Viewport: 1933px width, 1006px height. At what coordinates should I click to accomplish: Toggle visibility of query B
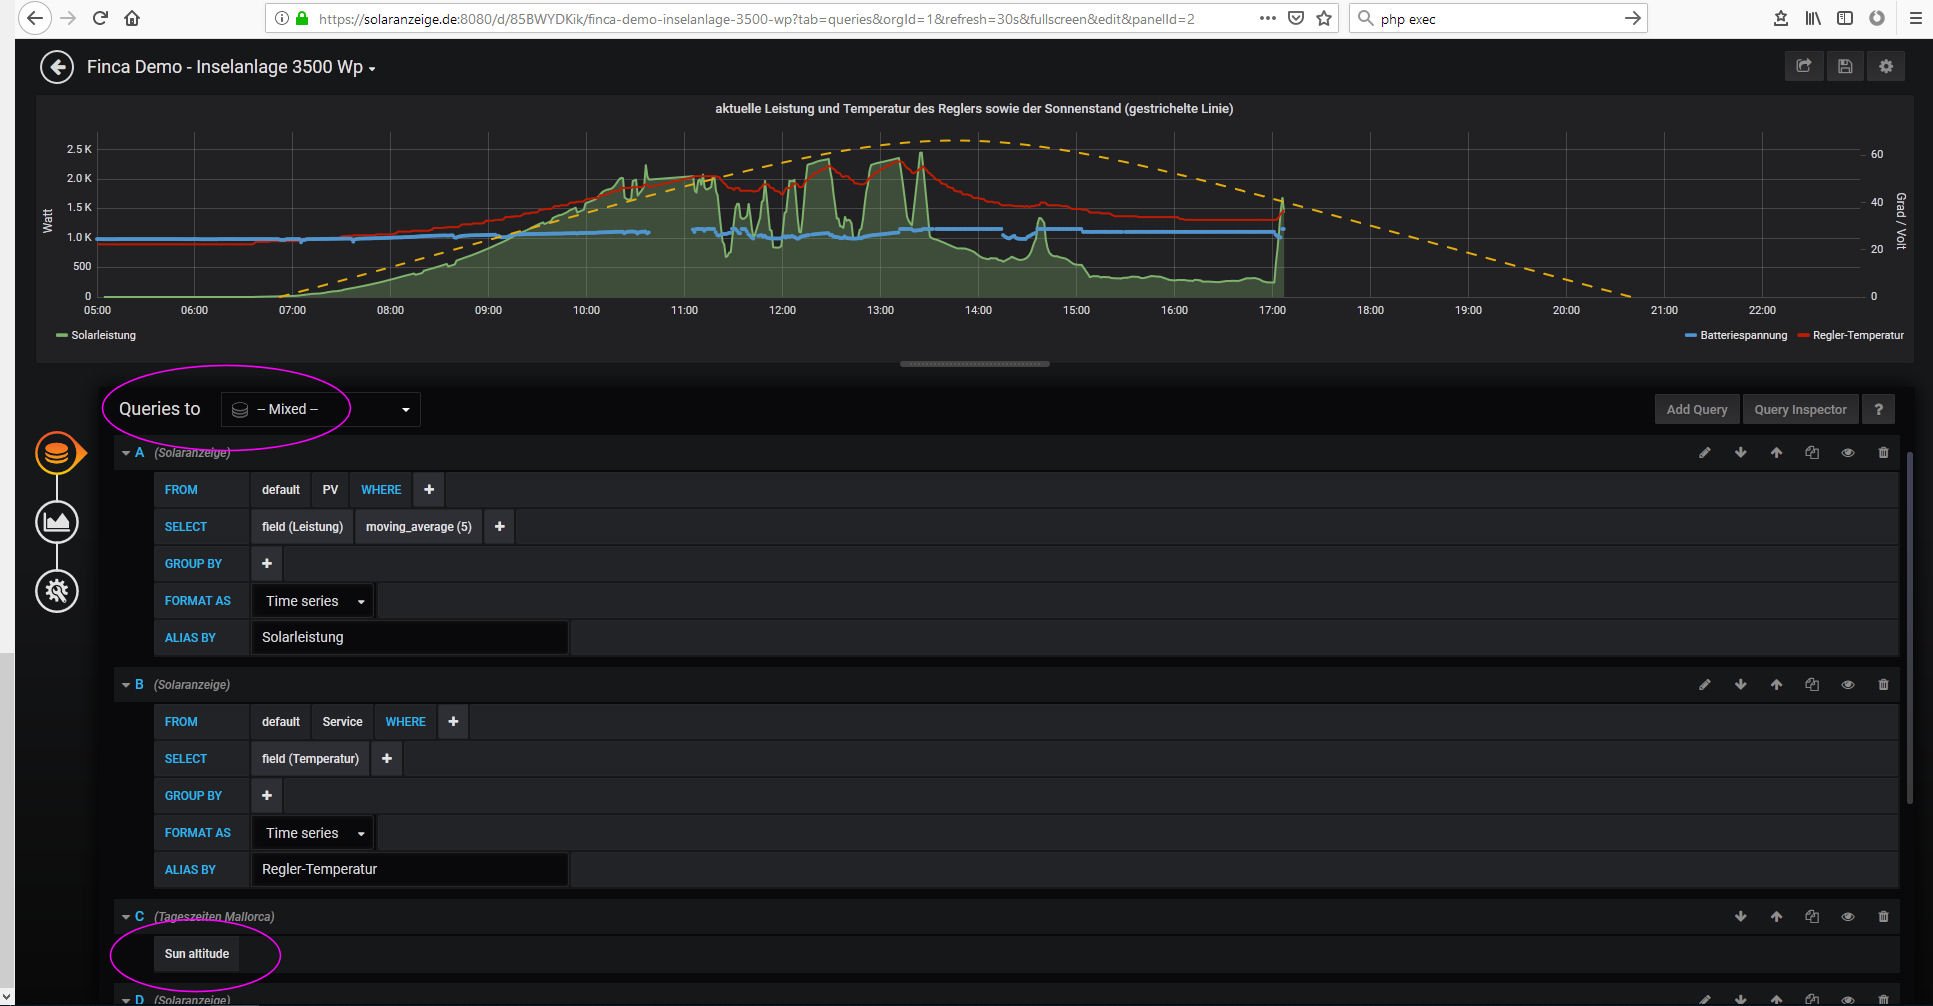(x=1848, y=685)
